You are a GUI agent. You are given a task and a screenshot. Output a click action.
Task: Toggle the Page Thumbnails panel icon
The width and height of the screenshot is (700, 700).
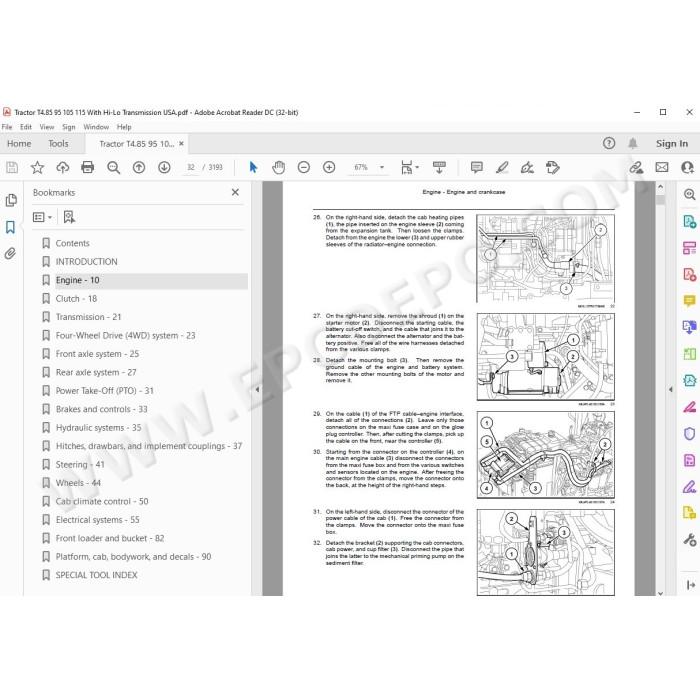[11, 200]
